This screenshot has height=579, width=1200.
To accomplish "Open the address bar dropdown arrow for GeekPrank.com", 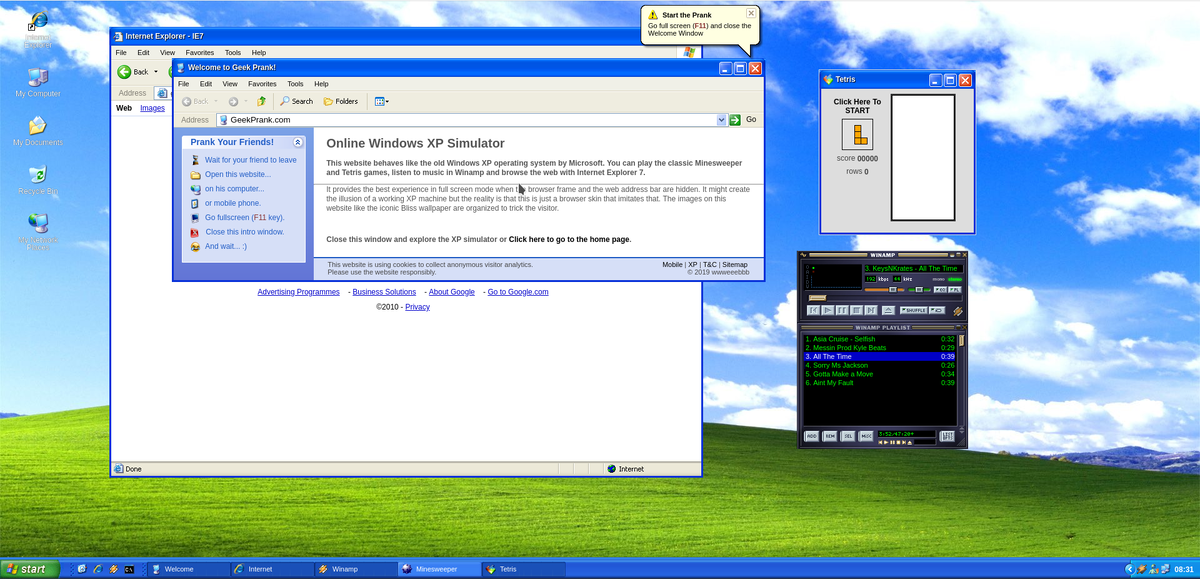I will click(721, 120).
